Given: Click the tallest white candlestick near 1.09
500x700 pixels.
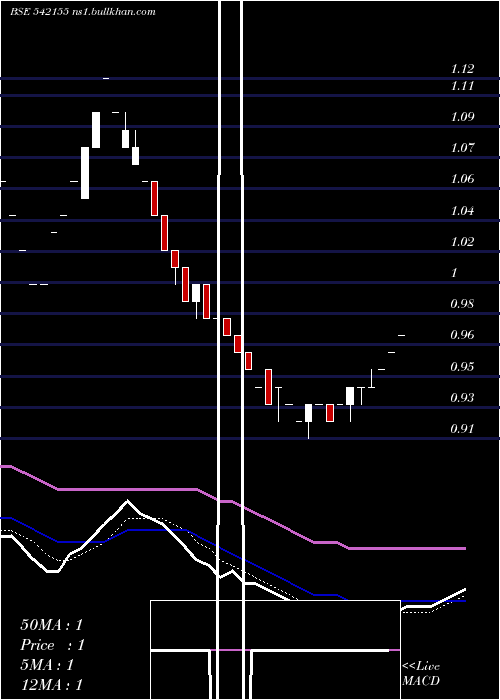Looking at the screenshot, I should coord(96,130).
